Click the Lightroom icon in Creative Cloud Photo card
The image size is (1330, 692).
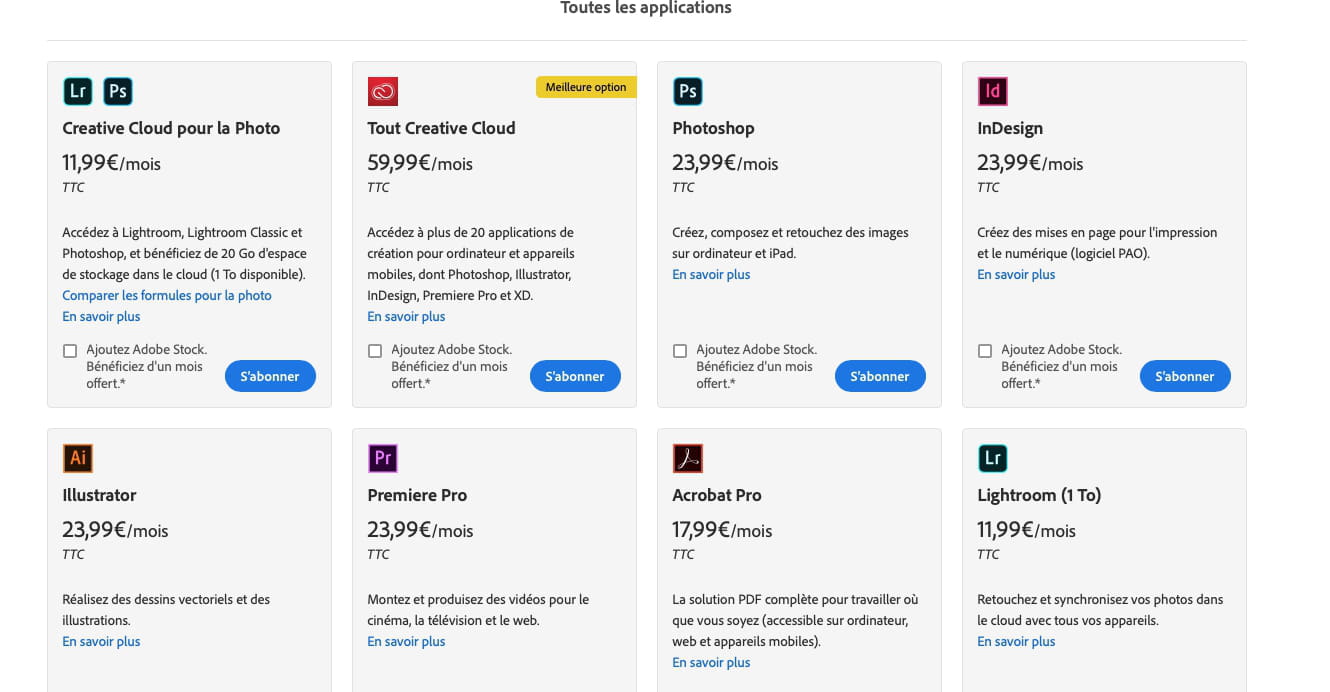pos(78,92)
